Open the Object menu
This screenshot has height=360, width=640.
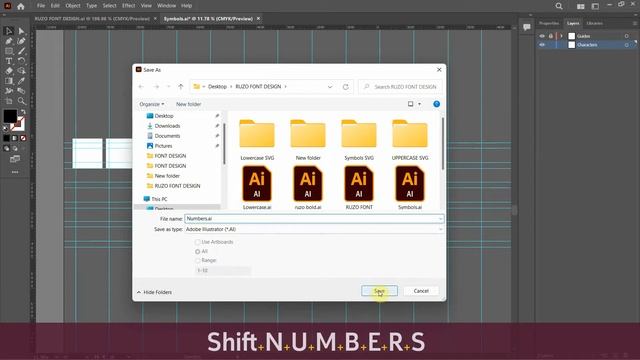point(73,6)
